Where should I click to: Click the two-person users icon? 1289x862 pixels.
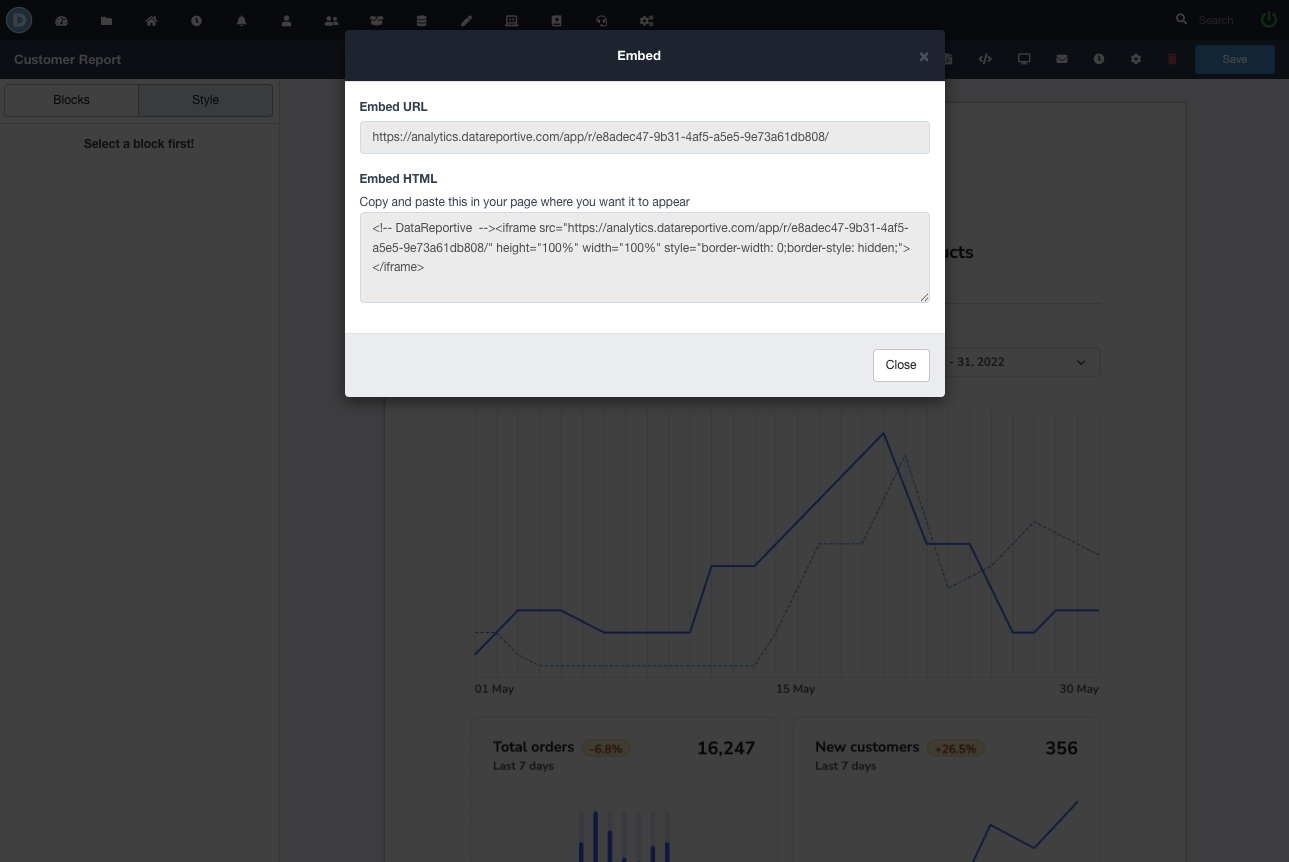tap(331, 20)
